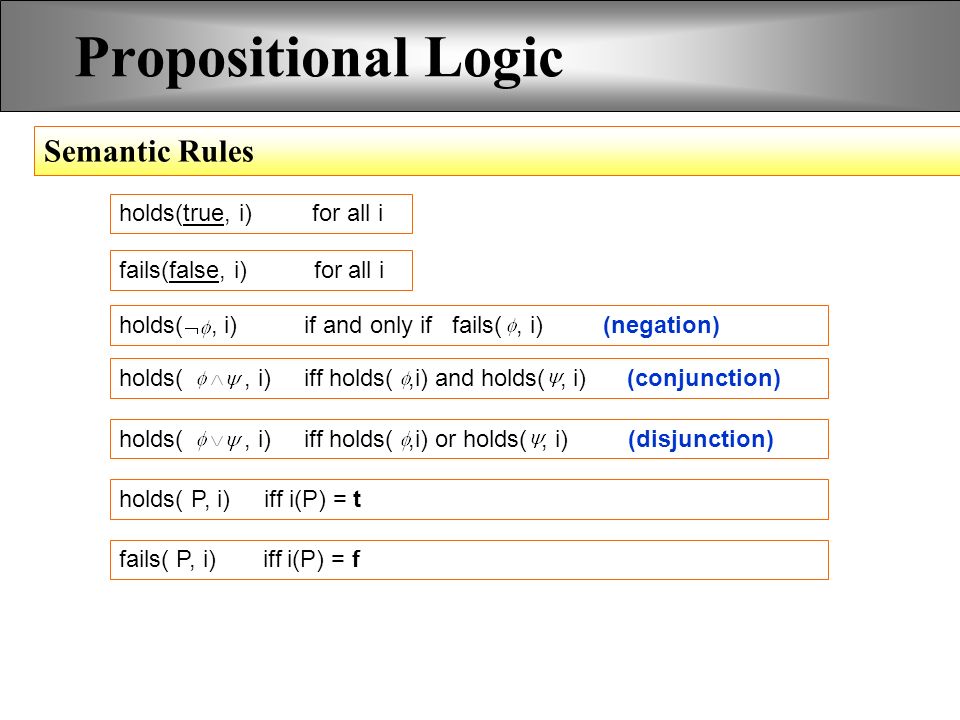Click the bold t truth value
The image size is (960, 720).
tap(357, 500)
